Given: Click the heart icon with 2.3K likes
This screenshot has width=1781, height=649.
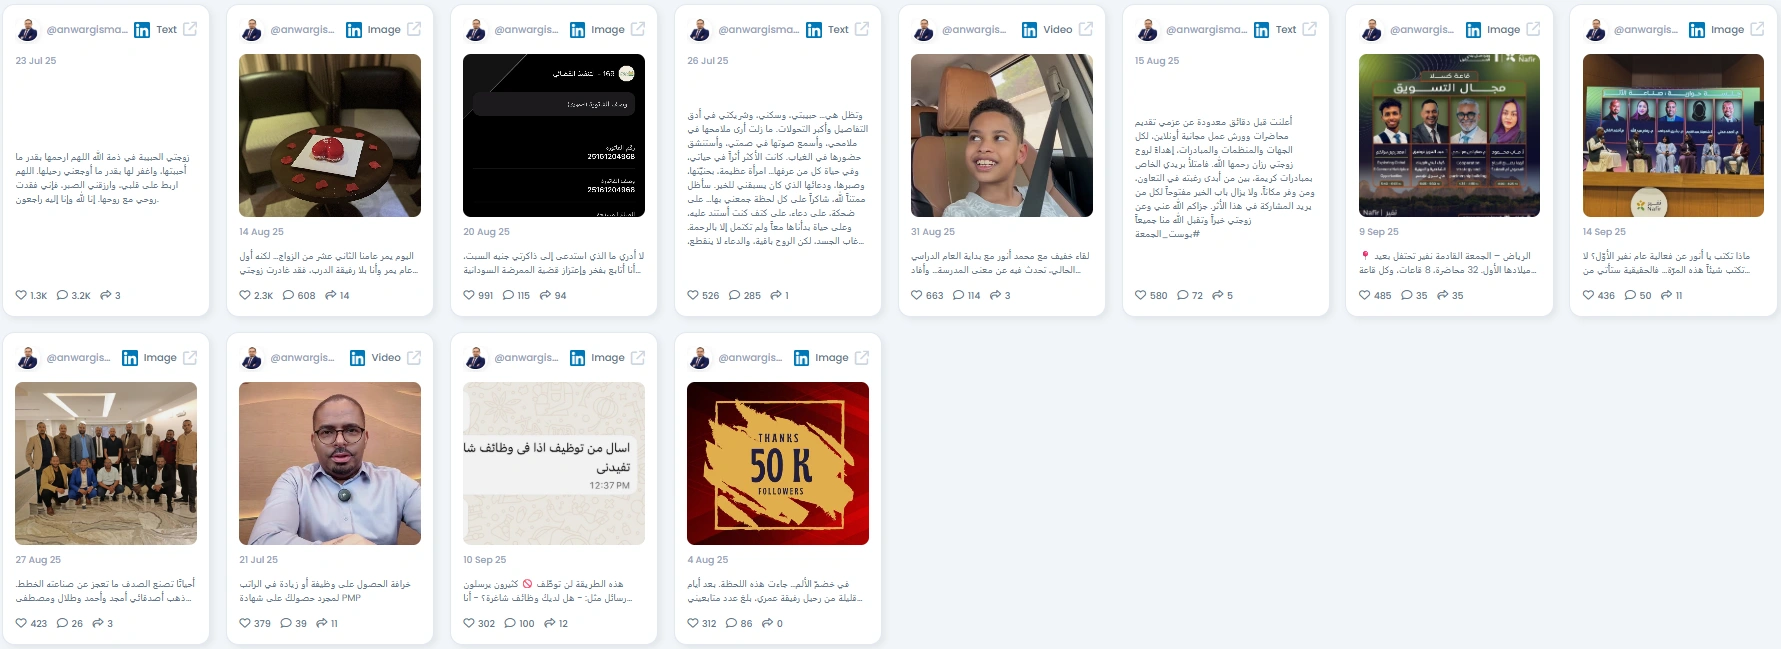Looking at the screenshot, I should tap(245, 295).
